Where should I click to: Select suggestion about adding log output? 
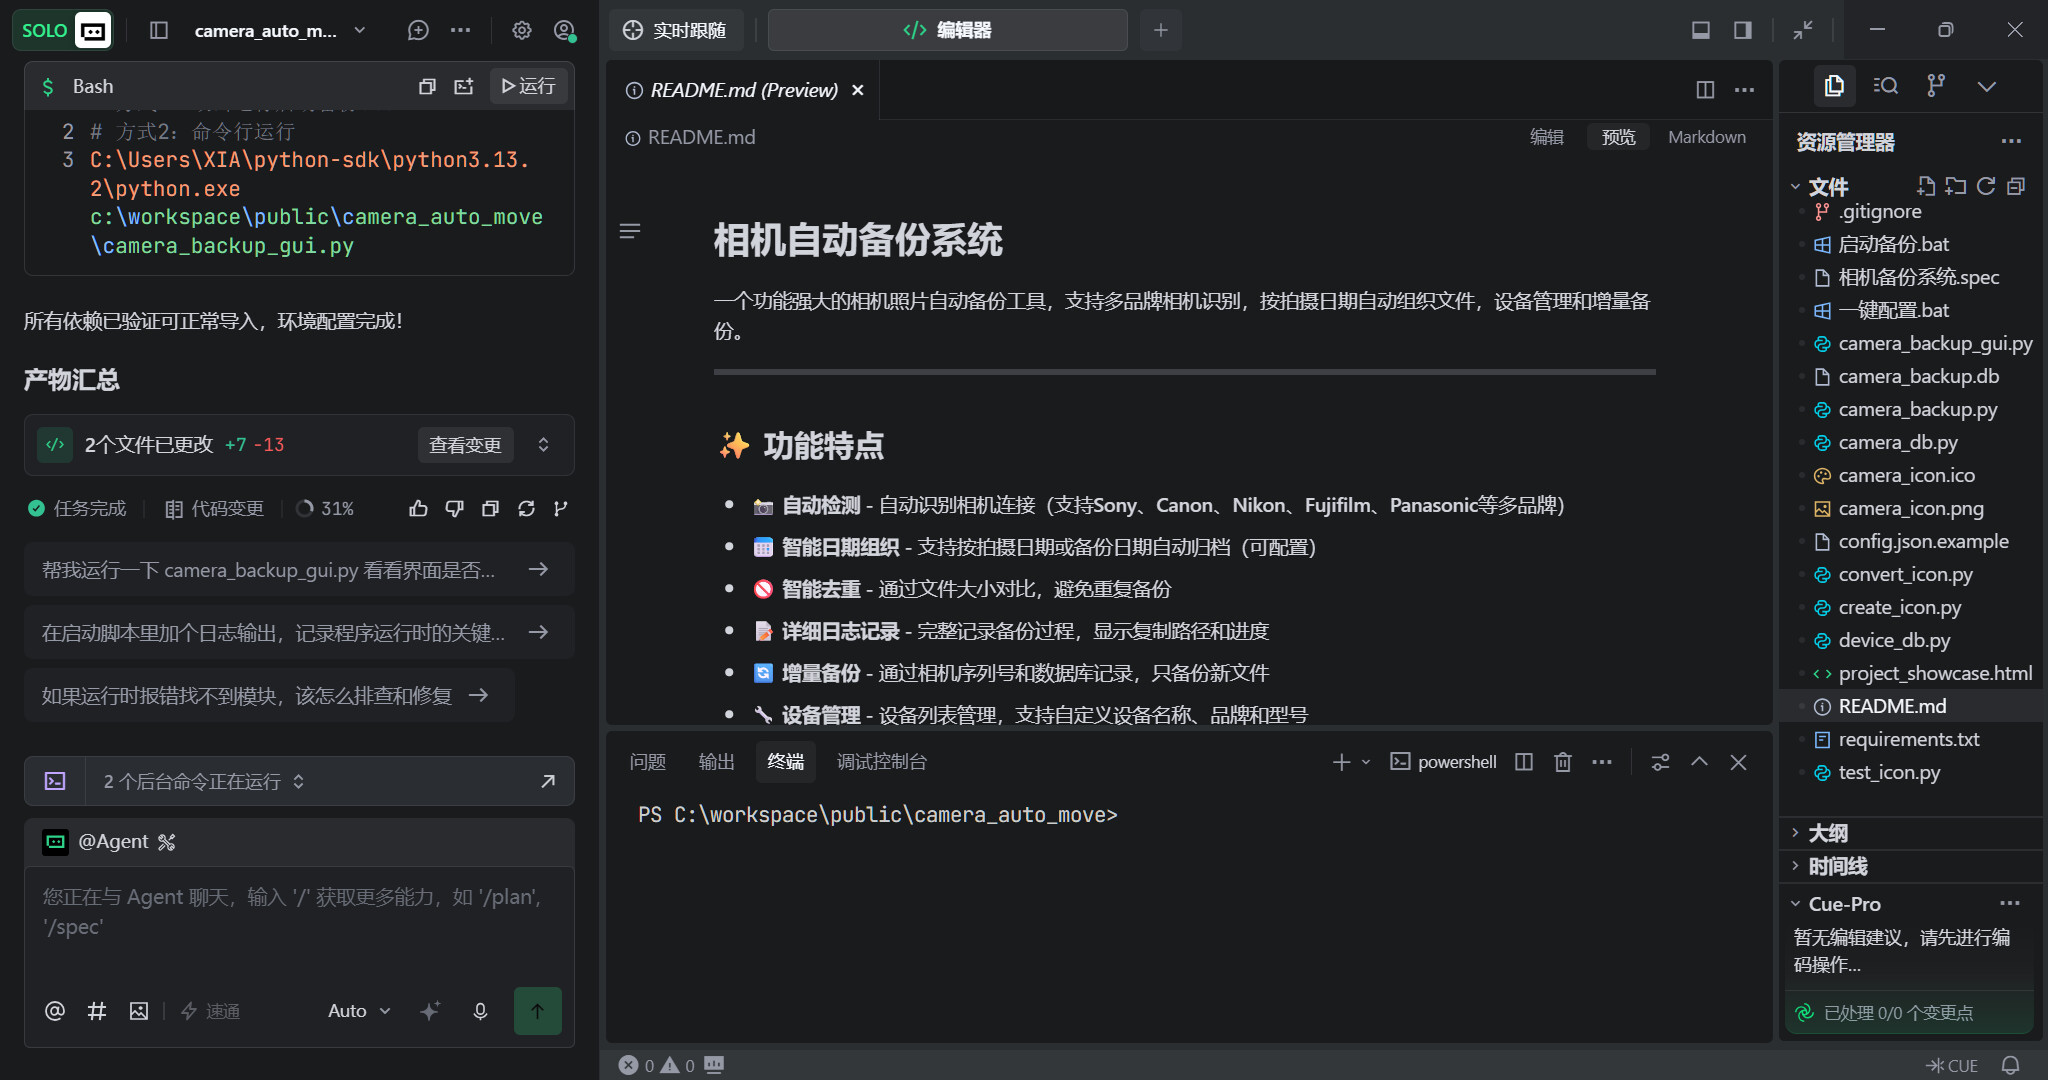click(299, 632)
